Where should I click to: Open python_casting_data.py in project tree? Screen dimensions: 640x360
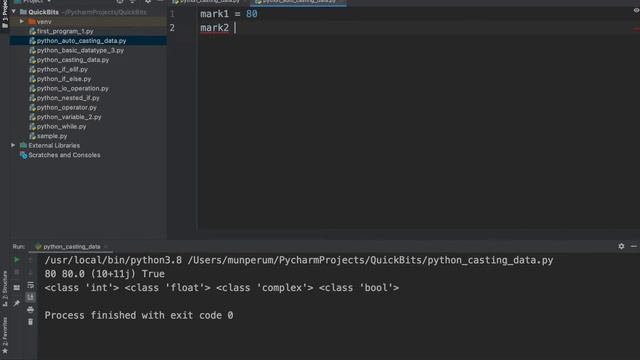coord(73,60)
